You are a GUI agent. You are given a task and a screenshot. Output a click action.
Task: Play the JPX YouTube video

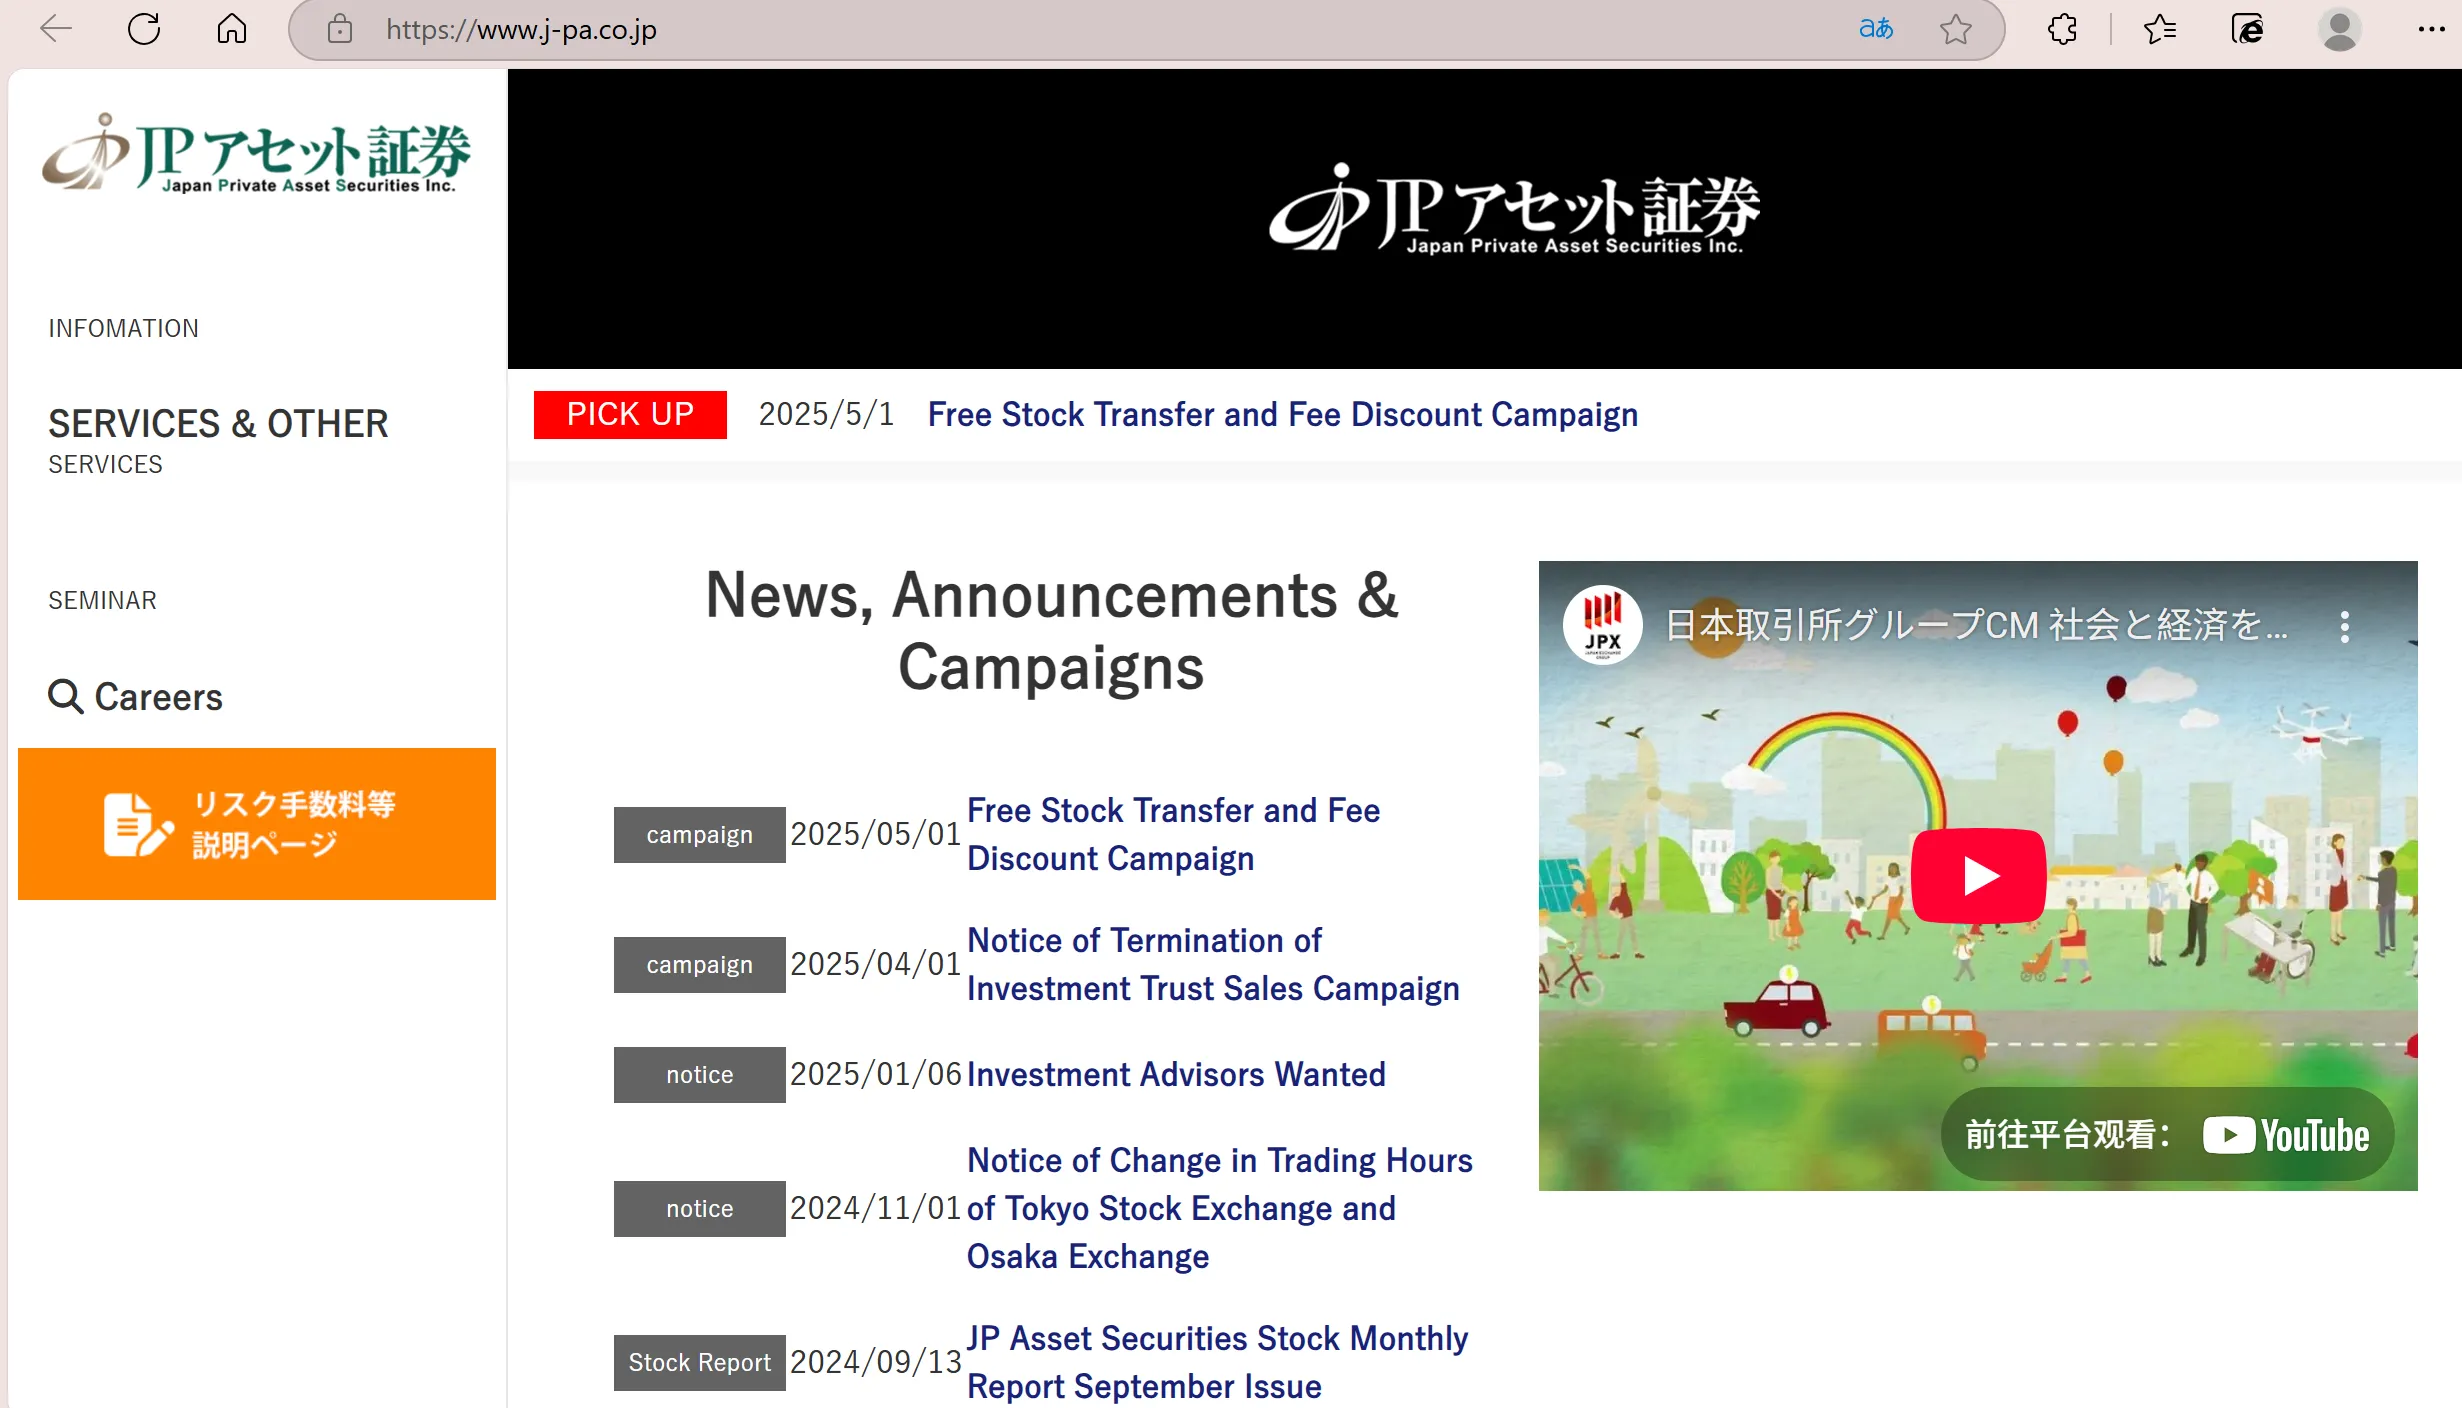(x=1977, y=875)
